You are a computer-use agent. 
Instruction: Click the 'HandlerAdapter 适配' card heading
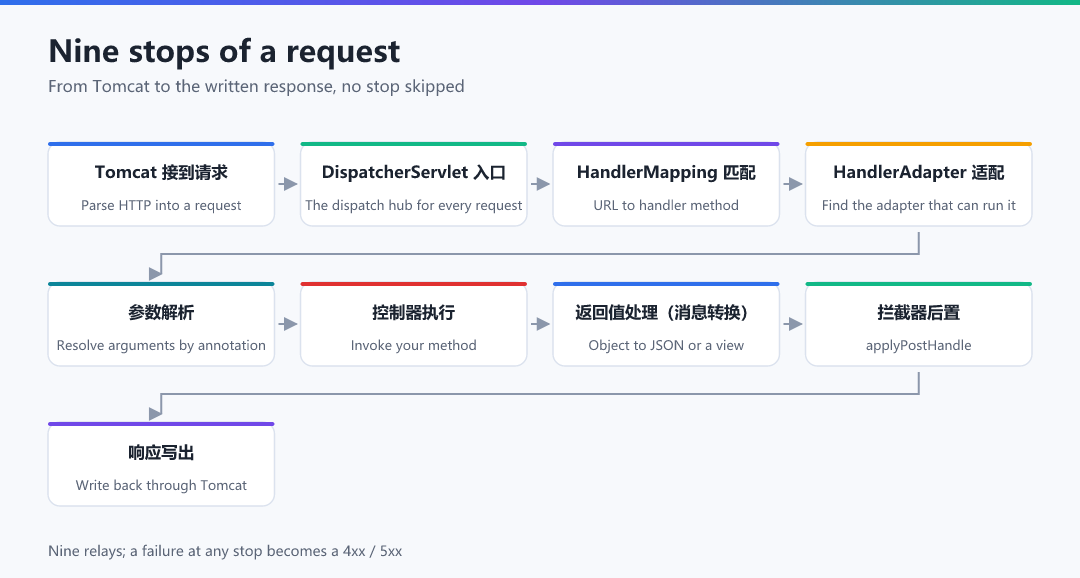point(919,172)
